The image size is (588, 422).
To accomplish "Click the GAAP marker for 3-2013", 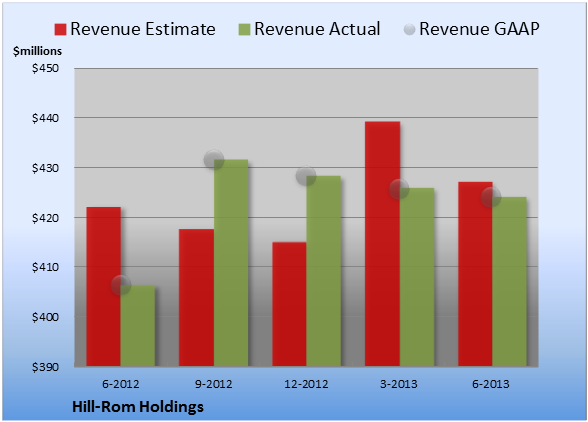I will pyautogui.click(x=399, y=189).
